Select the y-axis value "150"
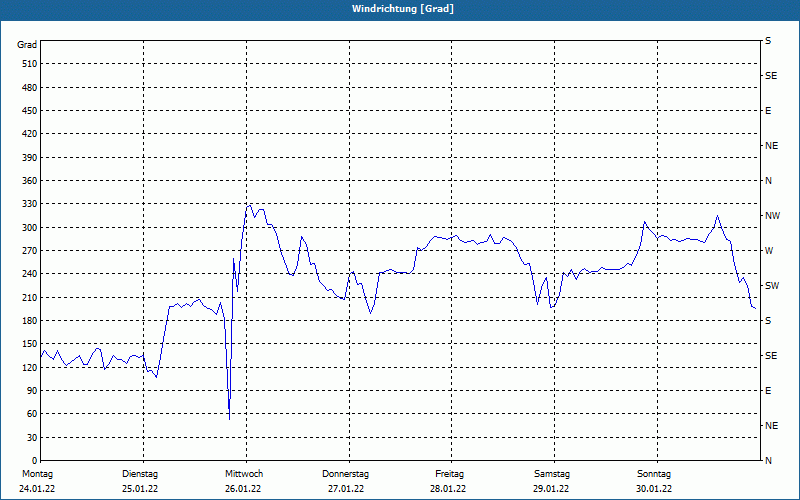 point(30,344)
